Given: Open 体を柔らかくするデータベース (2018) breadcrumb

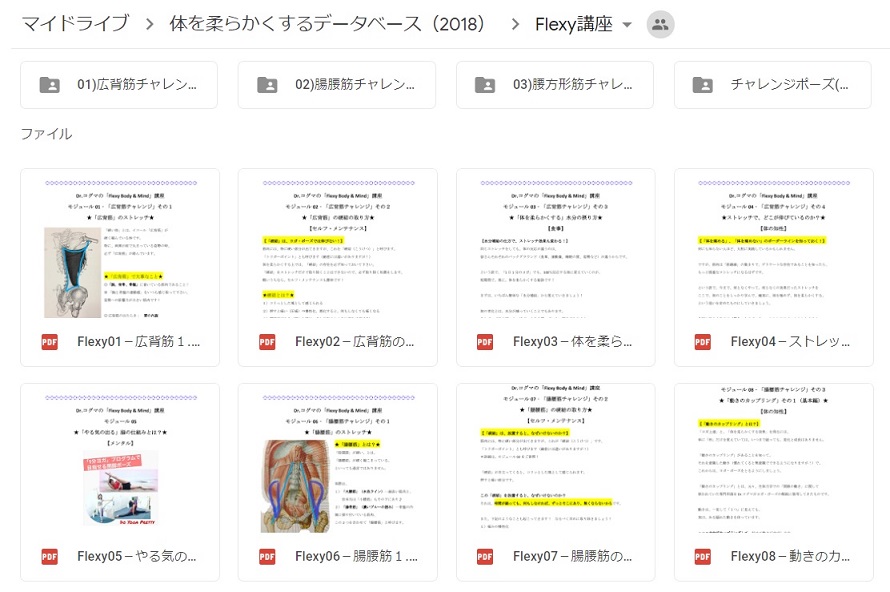Looking at the screenshot, I should pos(327,24).
